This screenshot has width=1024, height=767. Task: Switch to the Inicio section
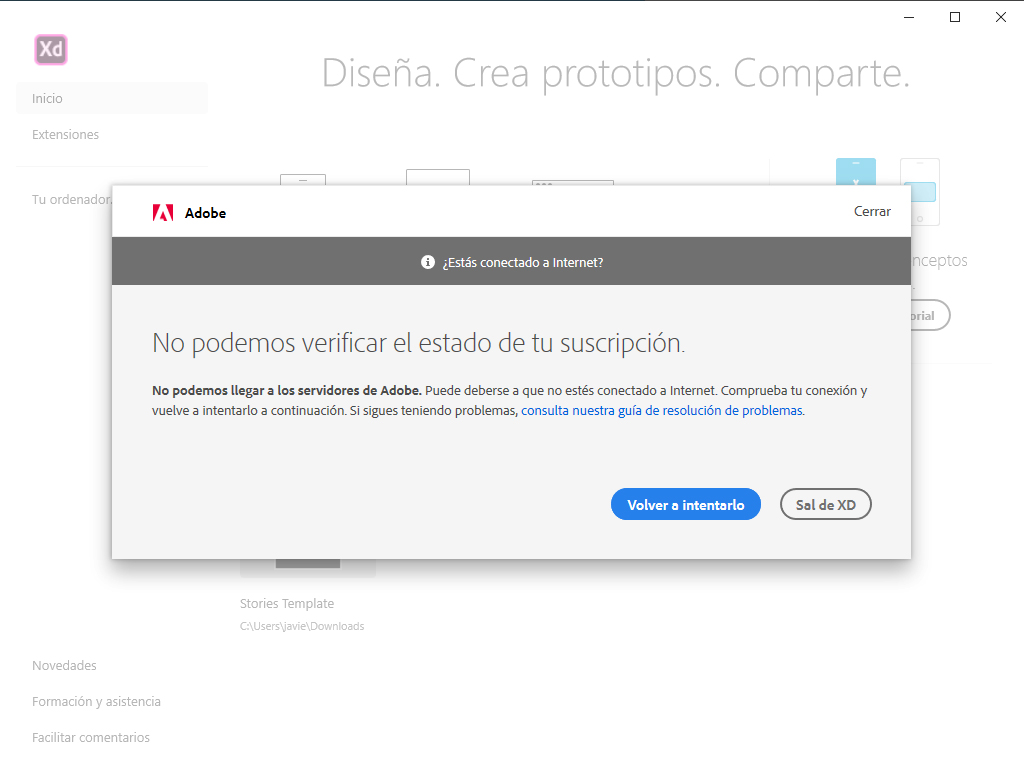[47, 98]
